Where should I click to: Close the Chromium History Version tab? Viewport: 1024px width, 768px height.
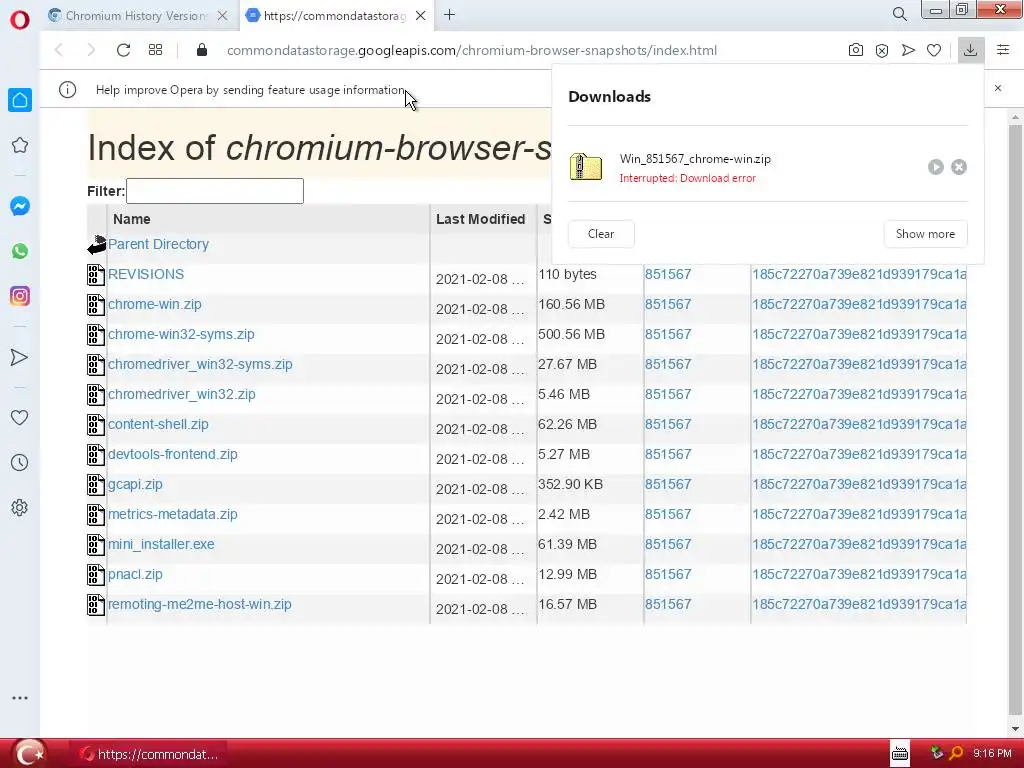click(223, 16)
